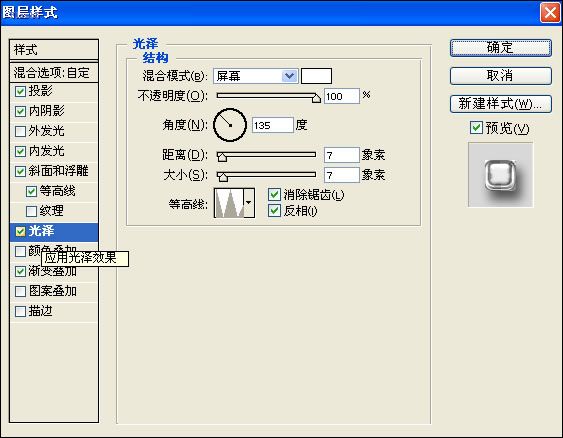
Task: Select the 样式 styles list entry
Action: click(x=54, y=50)
